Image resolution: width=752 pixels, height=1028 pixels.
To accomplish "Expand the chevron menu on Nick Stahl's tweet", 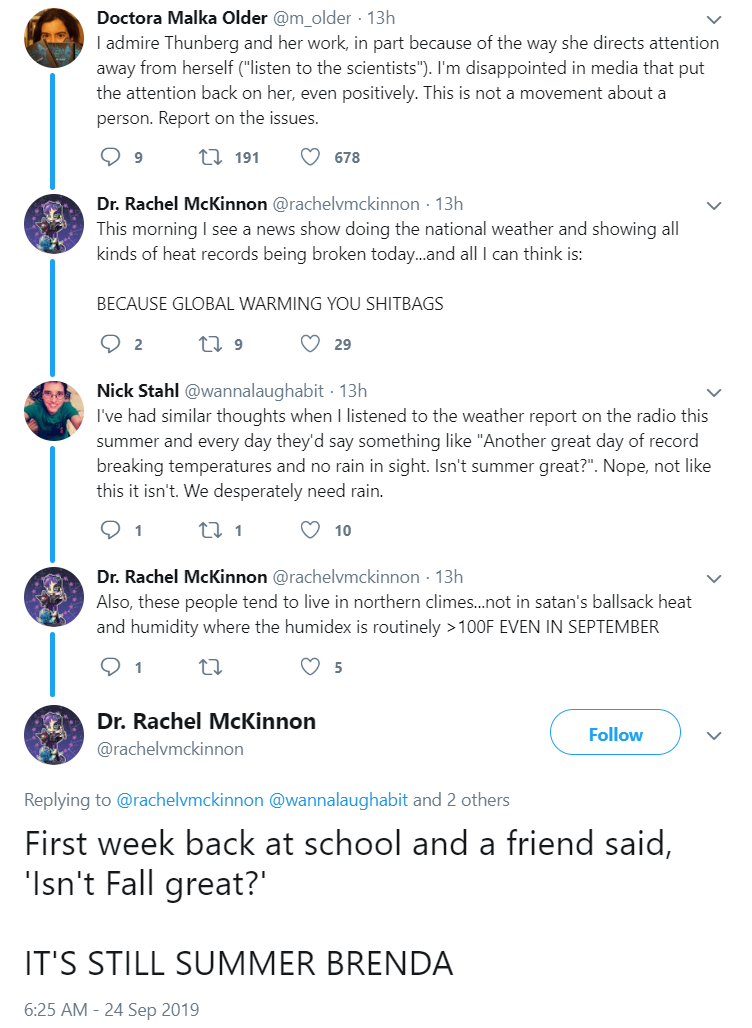I will [714, 393].
